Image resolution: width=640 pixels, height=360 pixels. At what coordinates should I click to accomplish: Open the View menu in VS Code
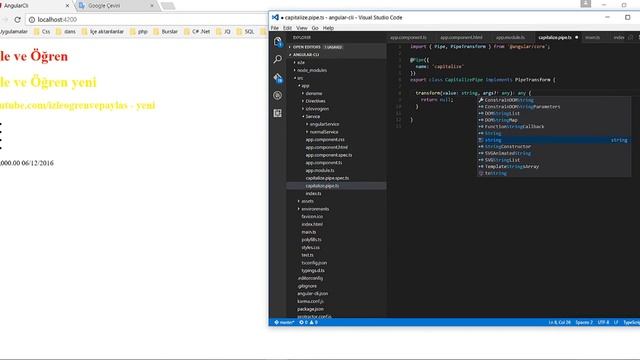(302, 28)
